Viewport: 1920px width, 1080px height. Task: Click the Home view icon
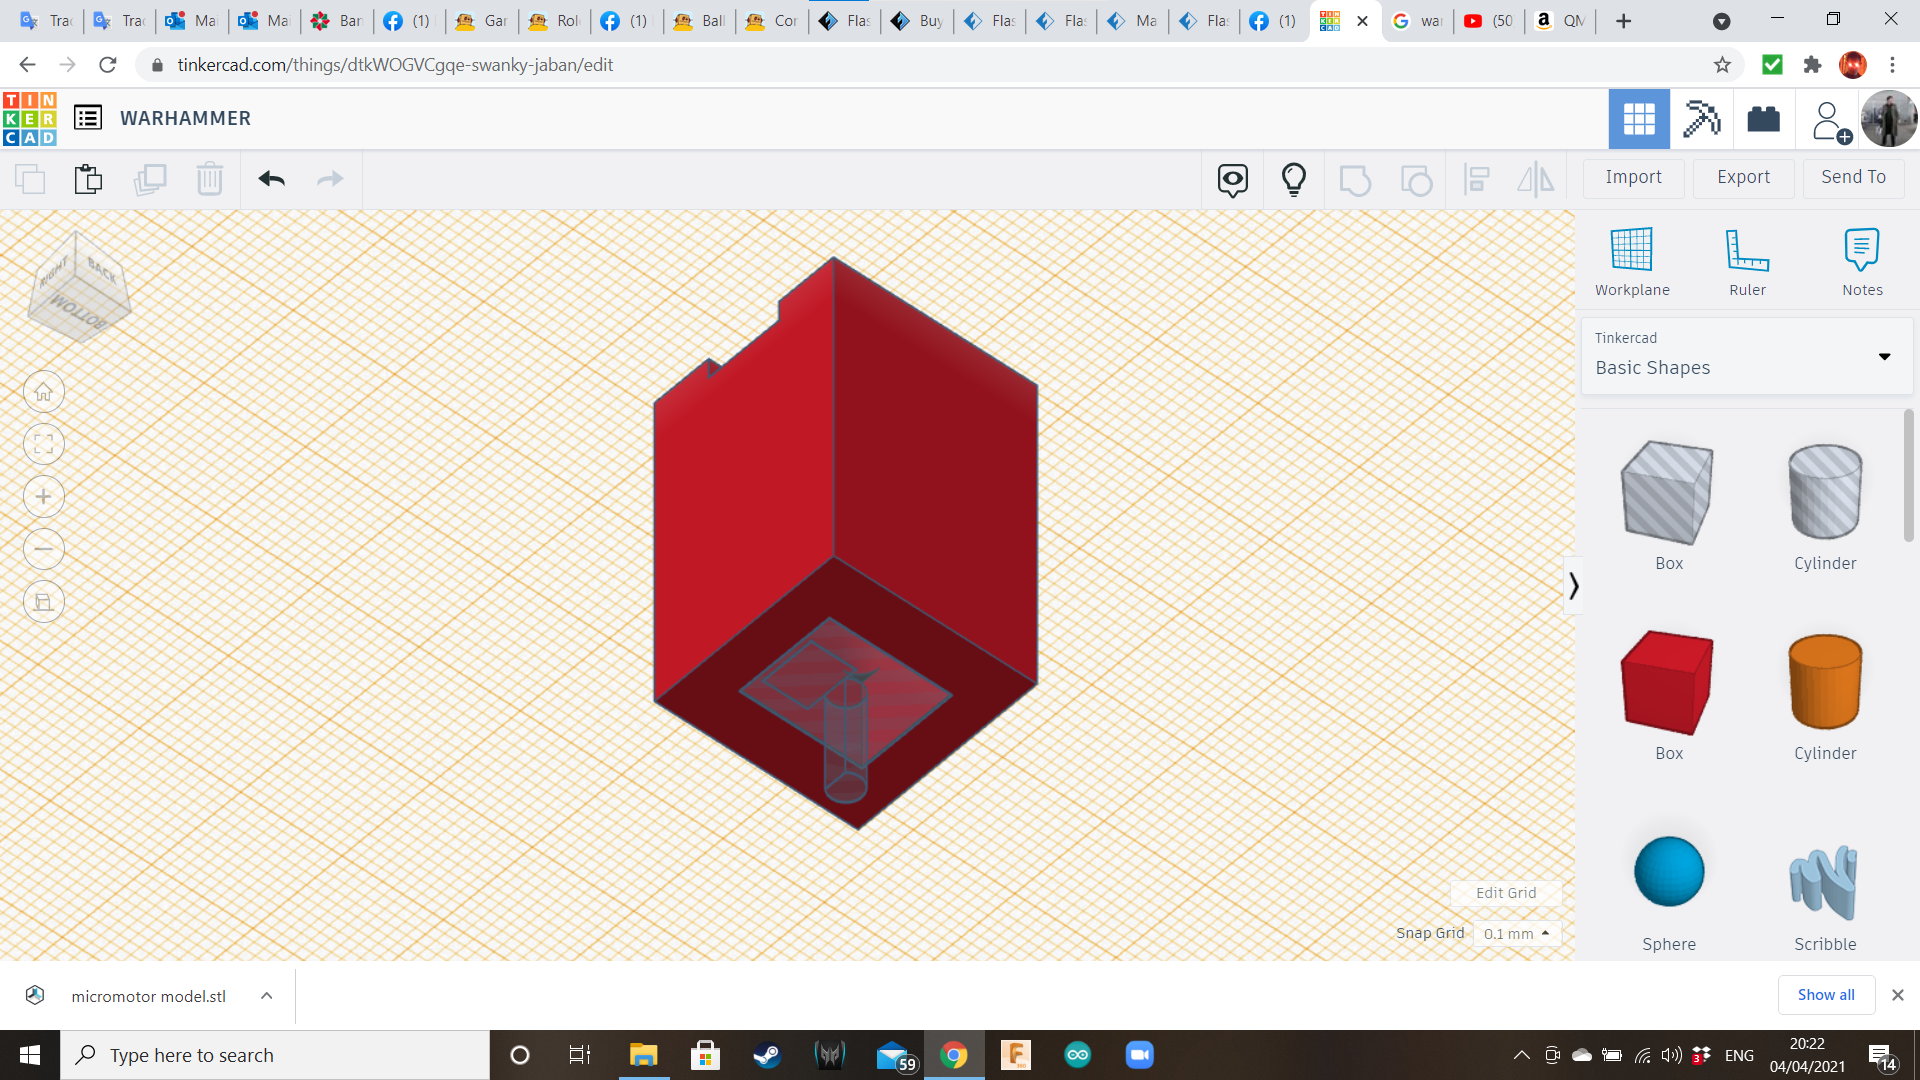(x=44, y=392)
